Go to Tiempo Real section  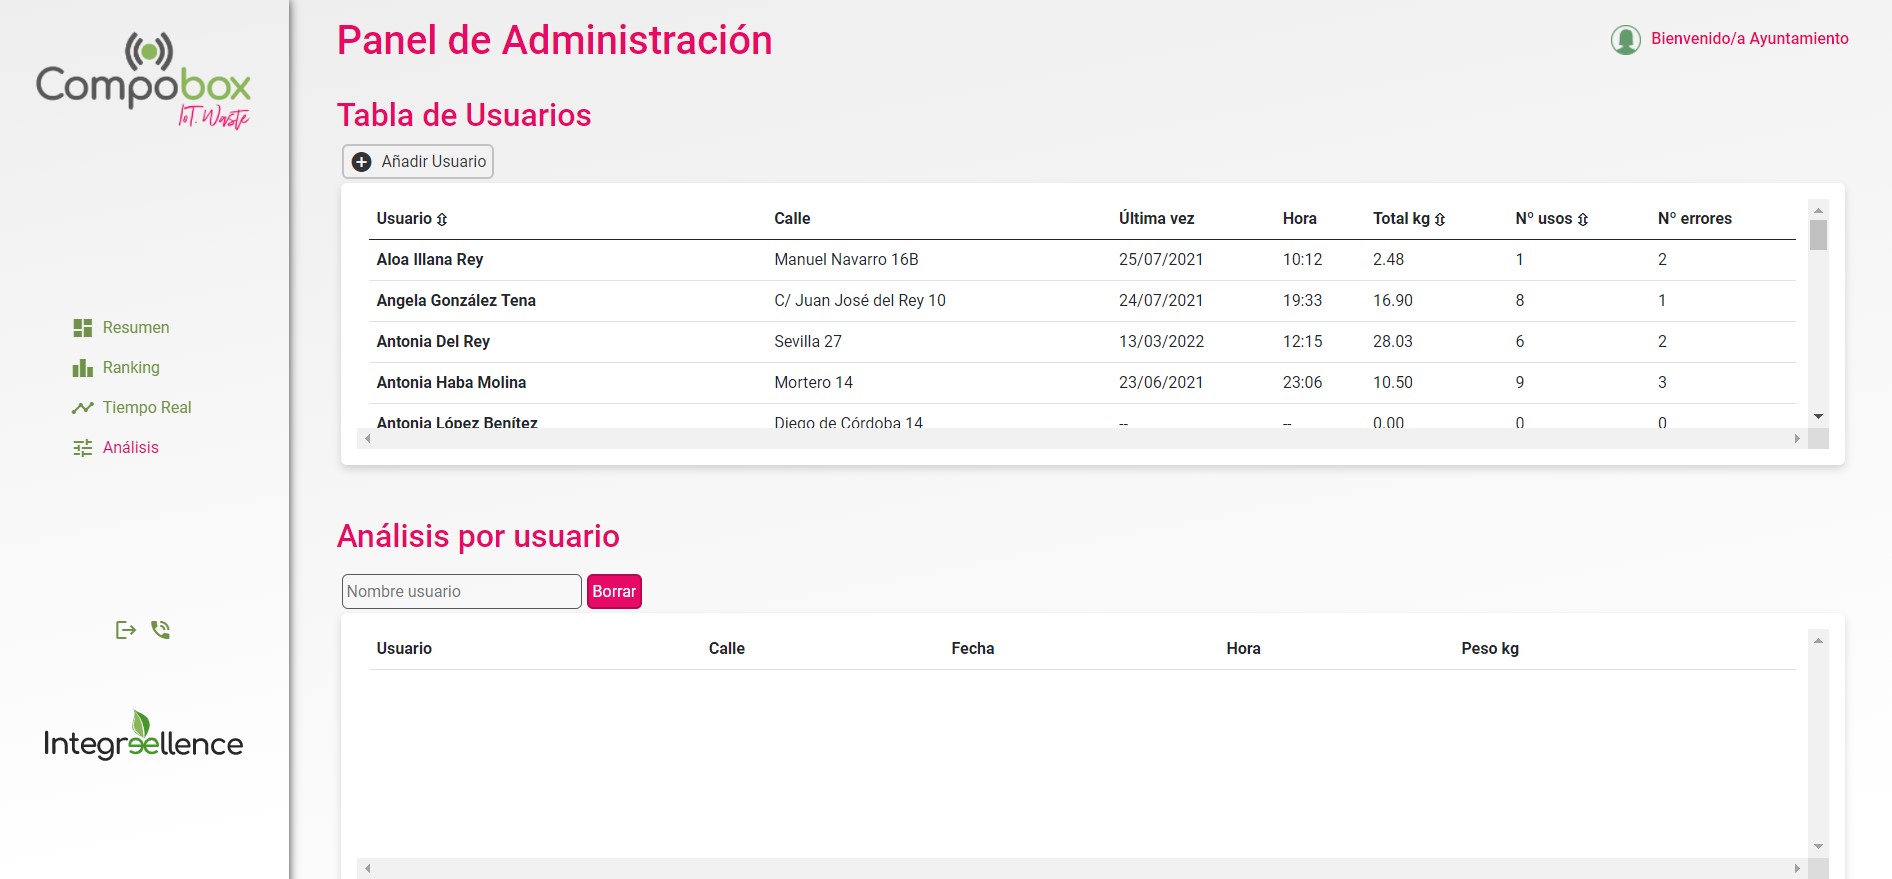[x=146, y=408]
